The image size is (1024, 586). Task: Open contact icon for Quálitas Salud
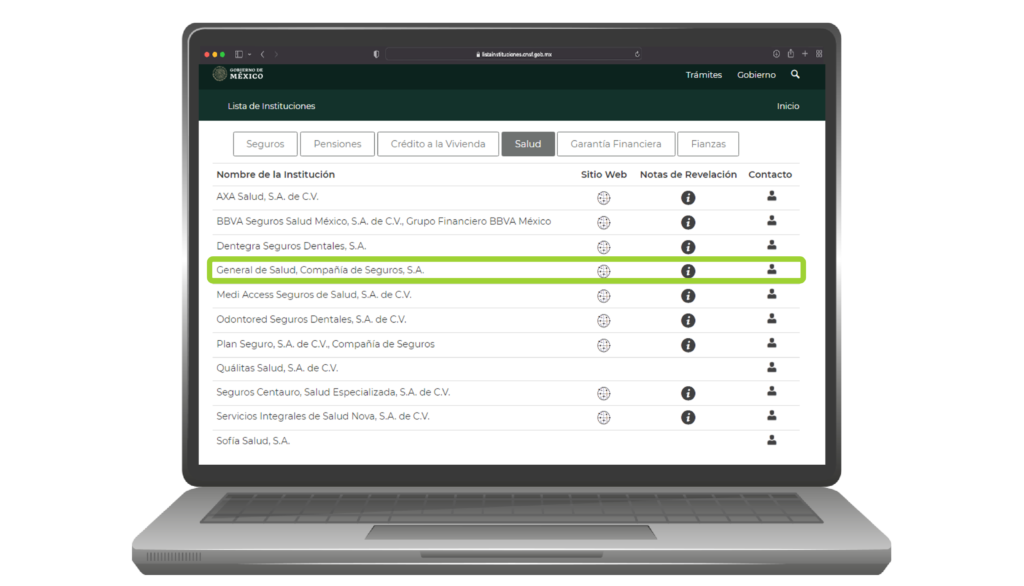click(771, 367)
